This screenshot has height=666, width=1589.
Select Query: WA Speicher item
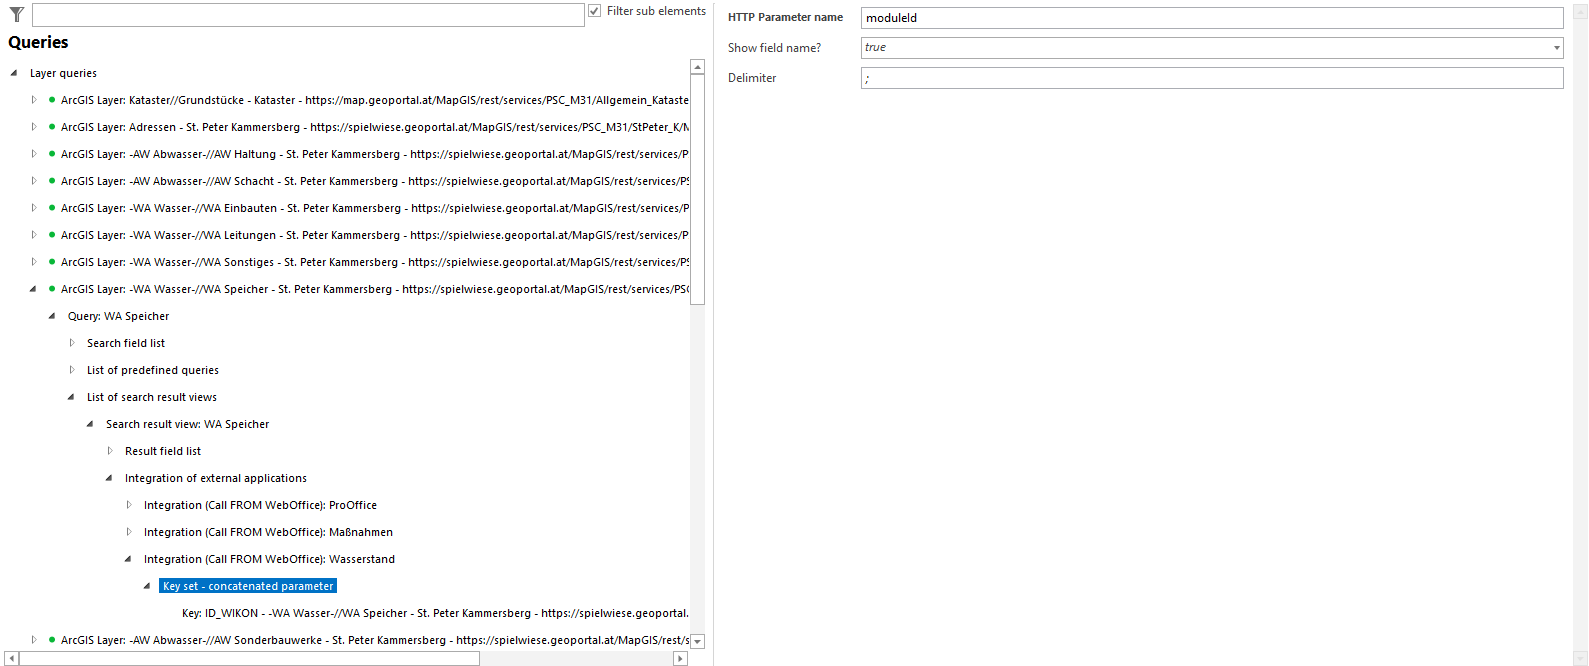[118, 316]
